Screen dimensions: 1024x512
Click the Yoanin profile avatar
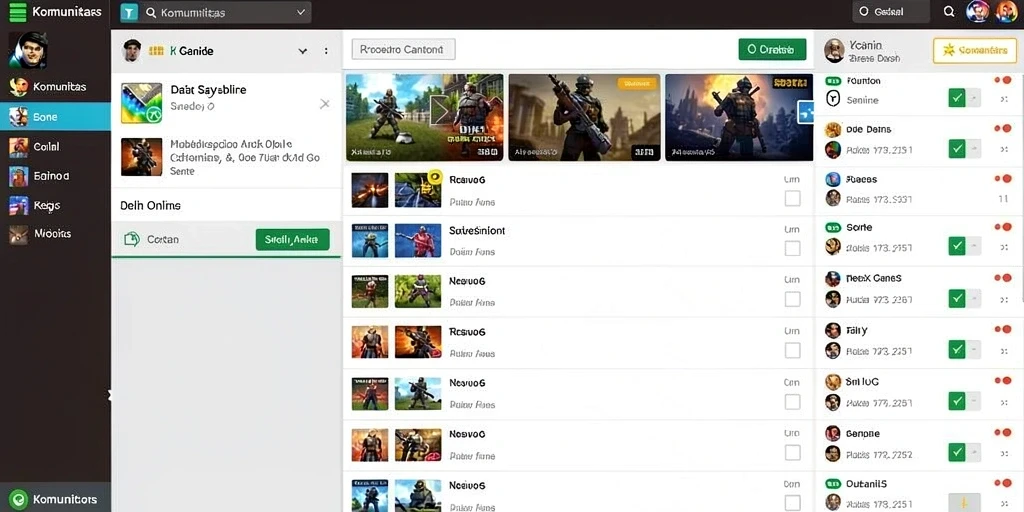click(835, 50)
